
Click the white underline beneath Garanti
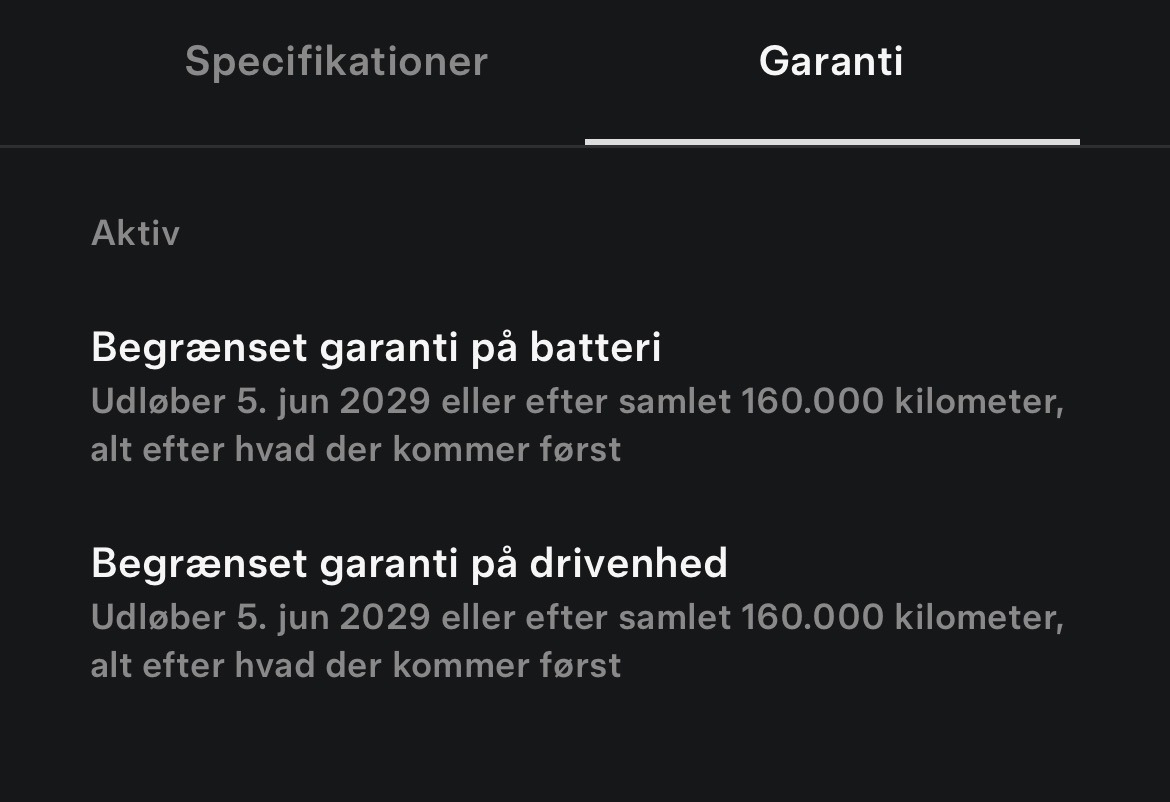[832, 142]
